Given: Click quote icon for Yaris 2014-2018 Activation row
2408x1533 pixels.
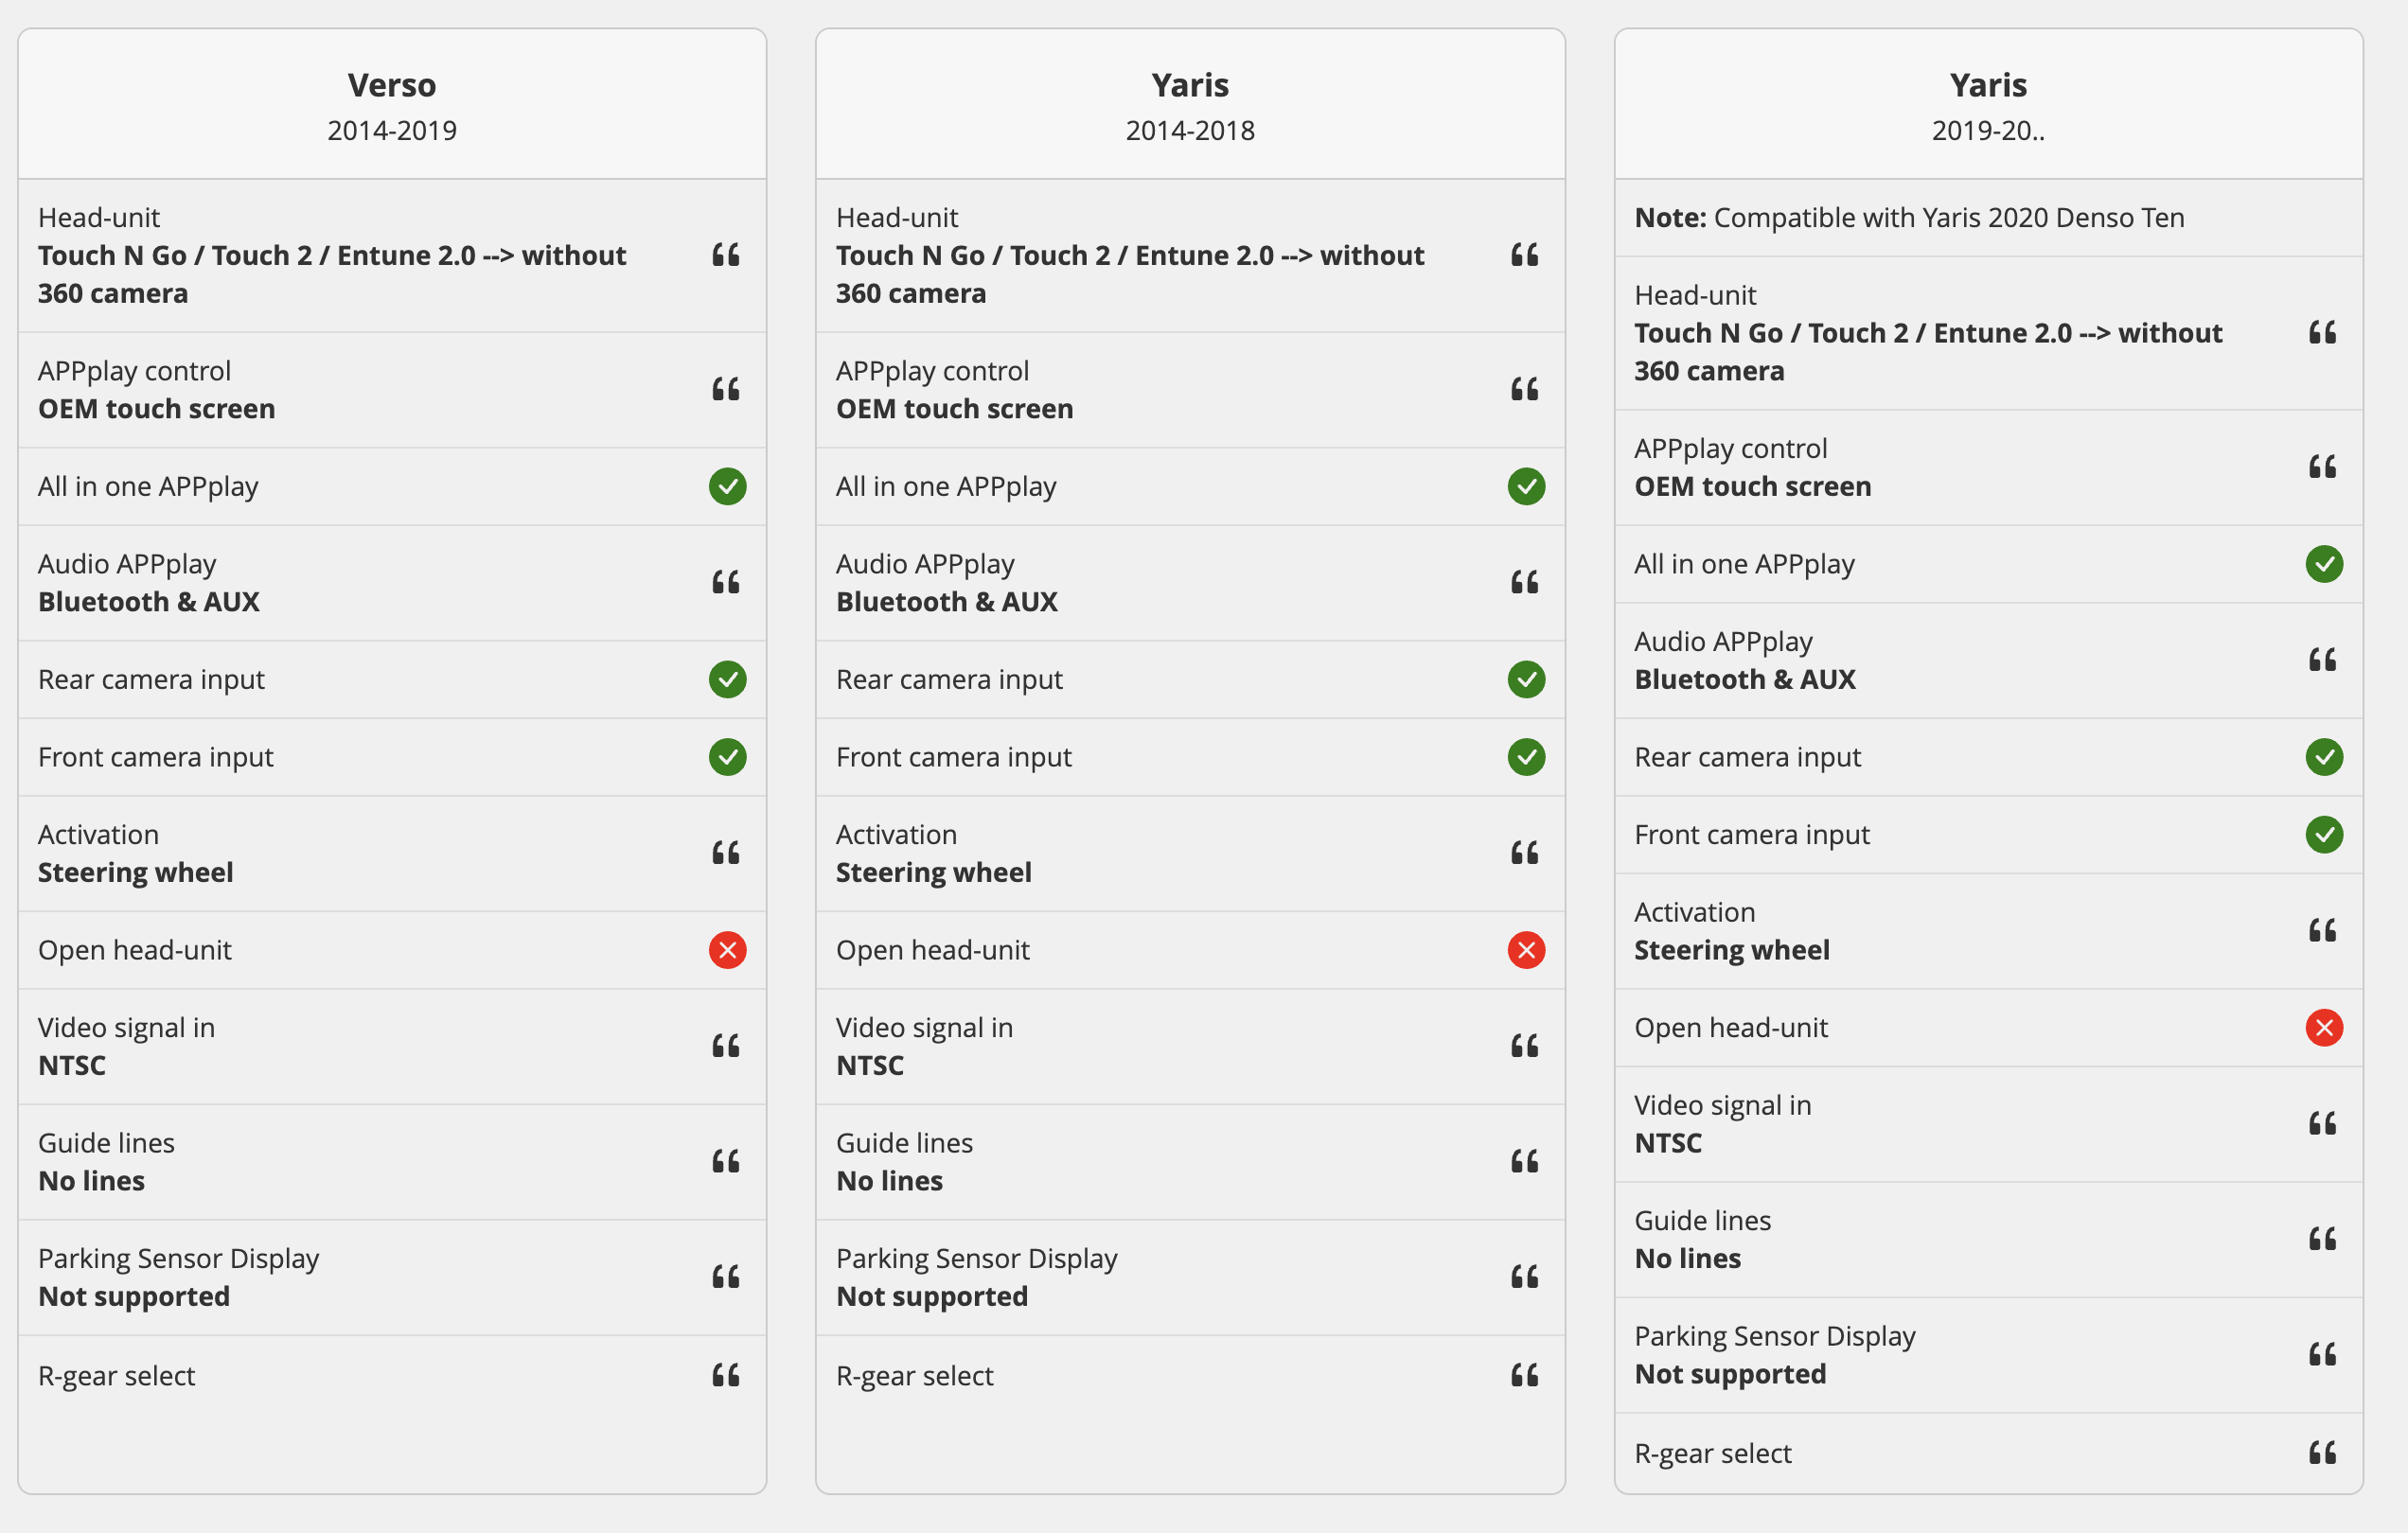Looking at the screenshot, I should [x=1525, y=853].
